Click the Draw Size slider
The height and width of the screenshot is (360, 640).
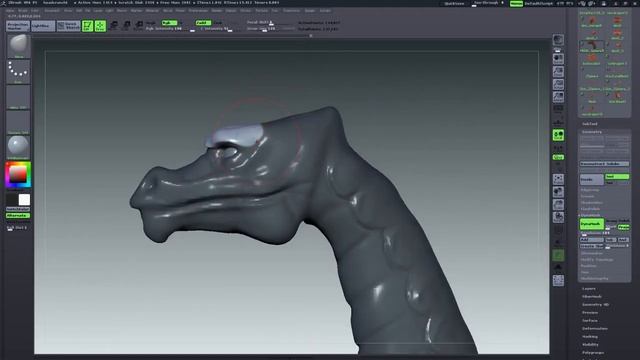pyautogui.click(x=271, y=29)
